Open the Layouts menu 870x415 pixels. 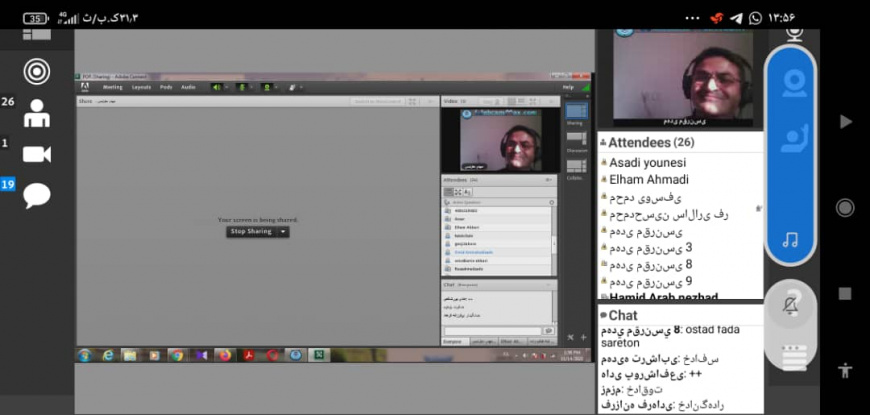141,87
